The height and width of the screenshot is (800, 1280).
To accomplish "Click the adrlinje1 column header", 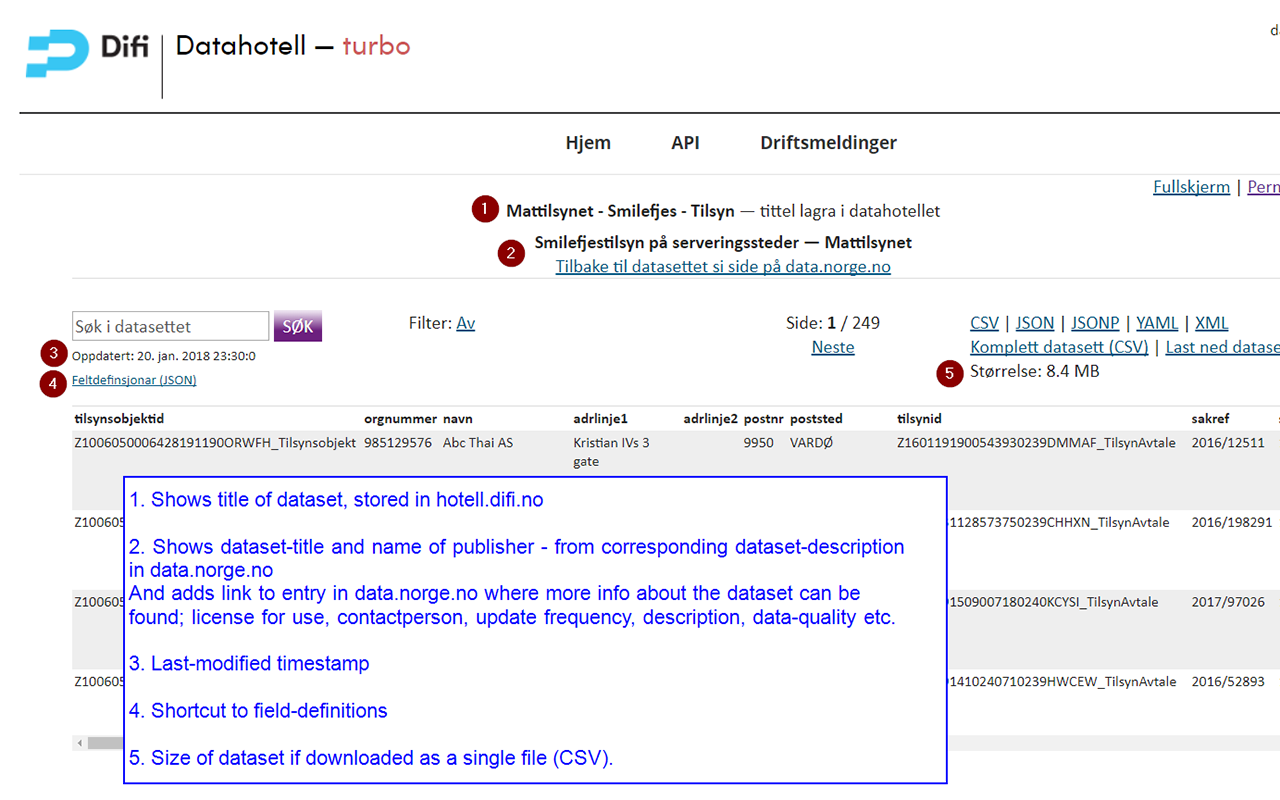I will [600, 419].
